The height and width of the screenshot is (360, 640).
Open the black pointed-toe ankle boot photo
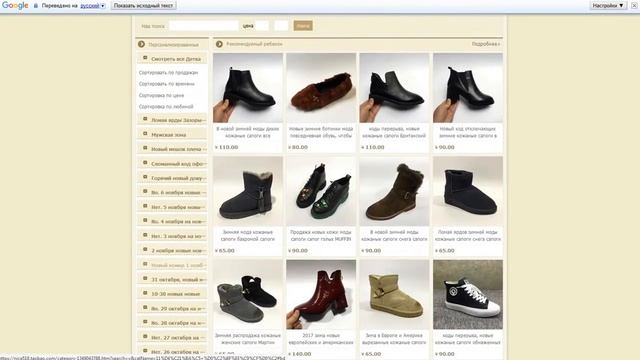point(394,88)
